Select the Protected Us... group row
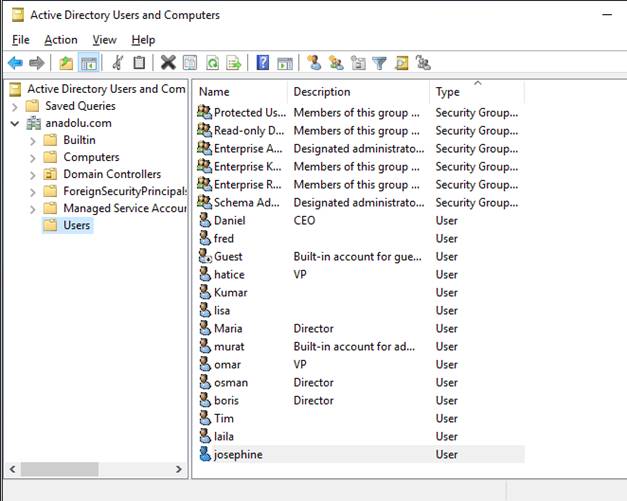The width and height of the screenshot is (627, 501). [x=360, y=112]
